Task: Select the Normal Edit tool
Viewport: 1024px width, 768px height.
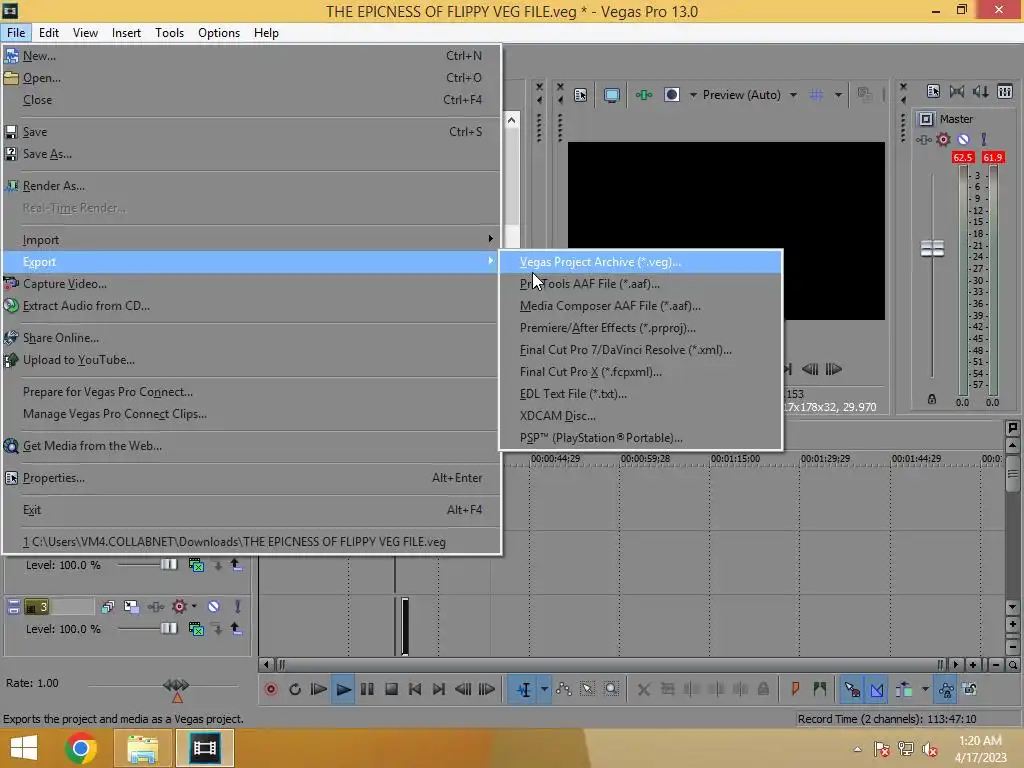Action: (524, 689)
